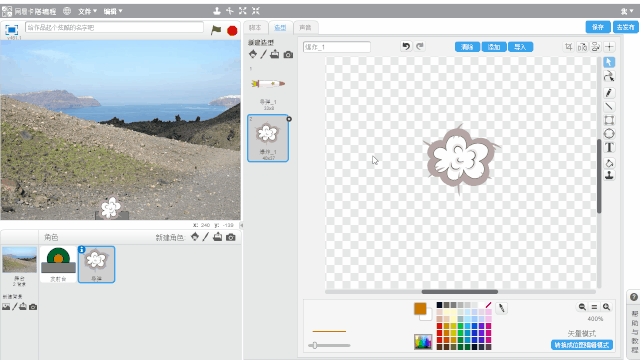Edit the costume name field
640x360 pixels.
pos(337,47)
